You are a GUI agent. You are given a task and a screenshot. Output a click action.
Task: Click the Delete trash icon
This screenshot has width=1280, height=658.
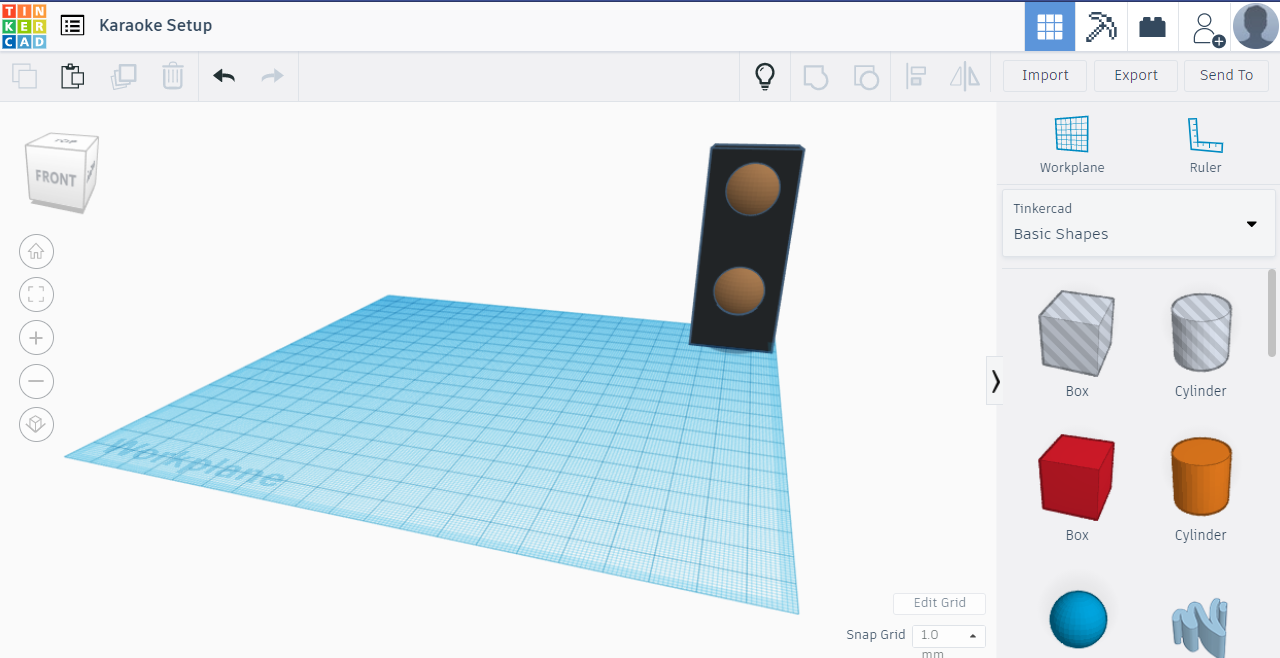tap(173, 76)
